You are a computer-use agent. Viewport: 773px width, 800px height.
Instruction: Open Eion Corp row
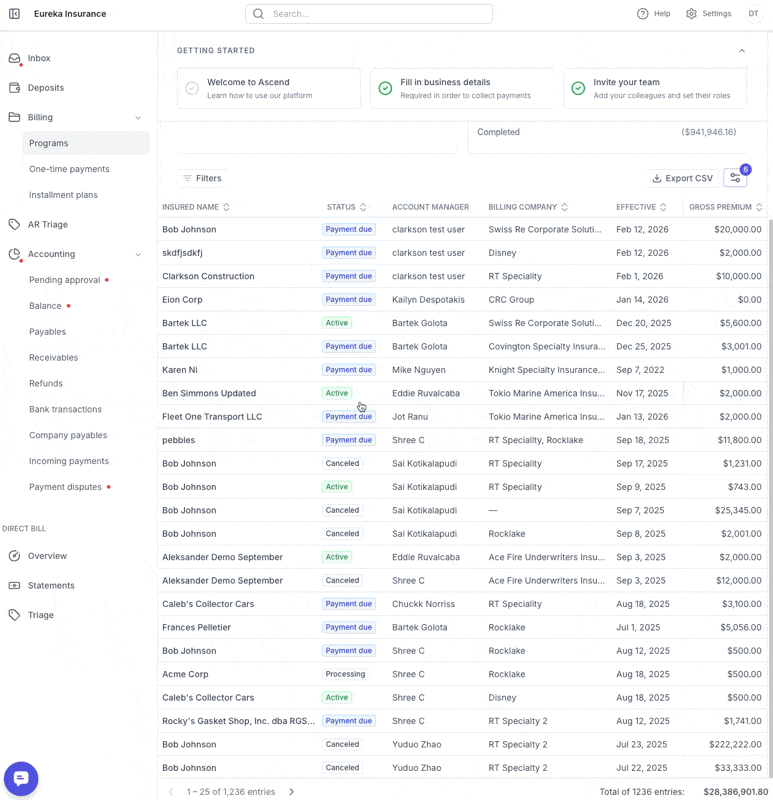coord(462,300)
